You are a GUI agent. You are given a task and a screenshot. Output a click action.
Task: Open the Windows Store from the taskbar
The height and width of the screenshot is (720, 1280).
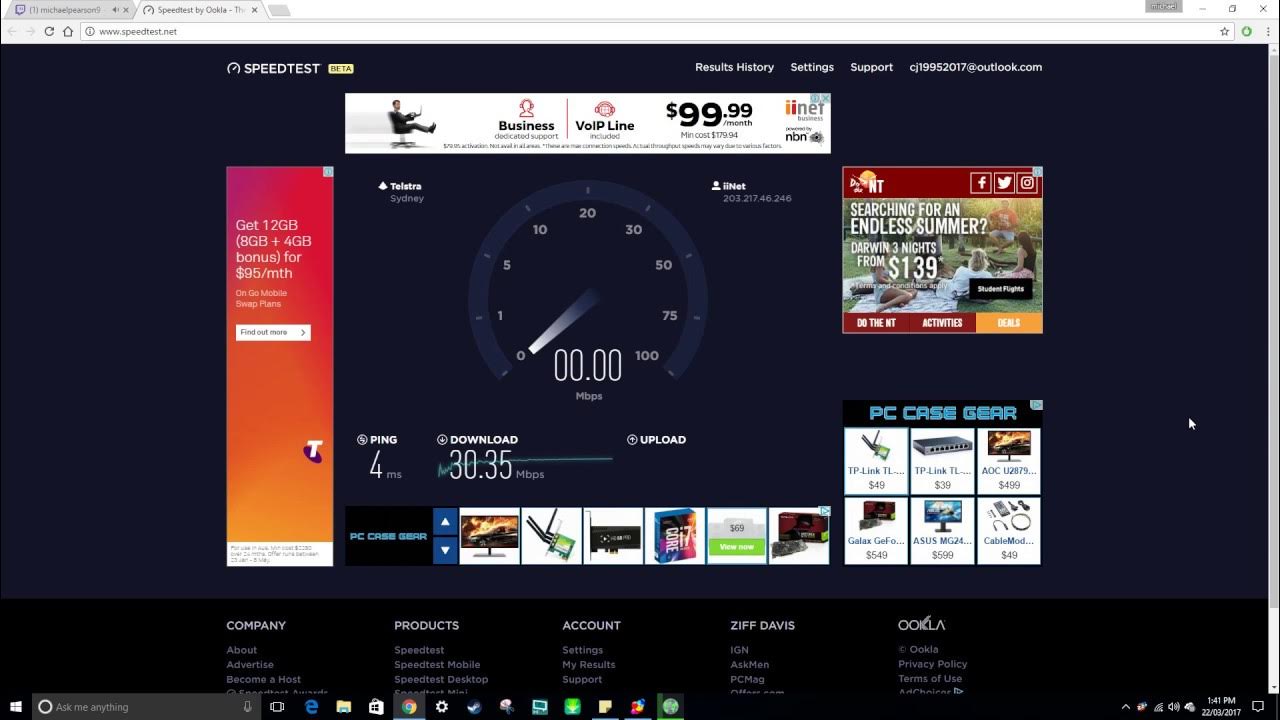click(376, 706)
